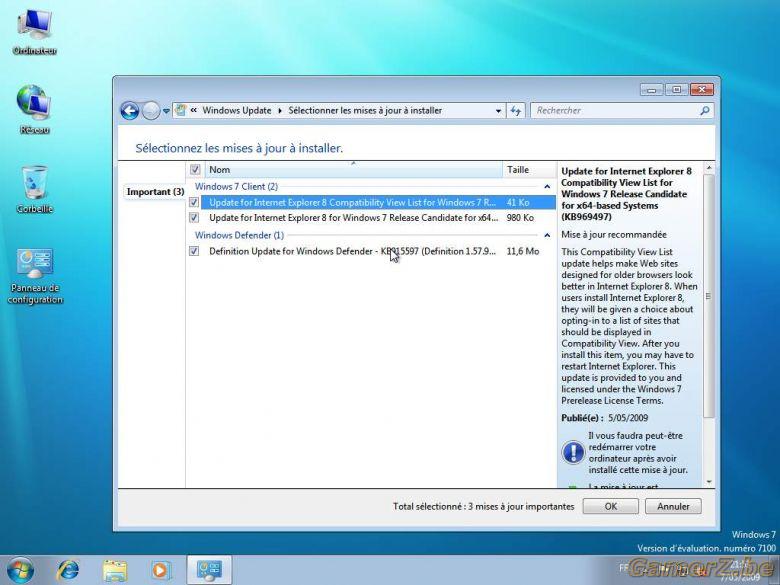Open the Réseau desktop icon
This screenshot has height=585, width=780.
click(x=34, y=109)
